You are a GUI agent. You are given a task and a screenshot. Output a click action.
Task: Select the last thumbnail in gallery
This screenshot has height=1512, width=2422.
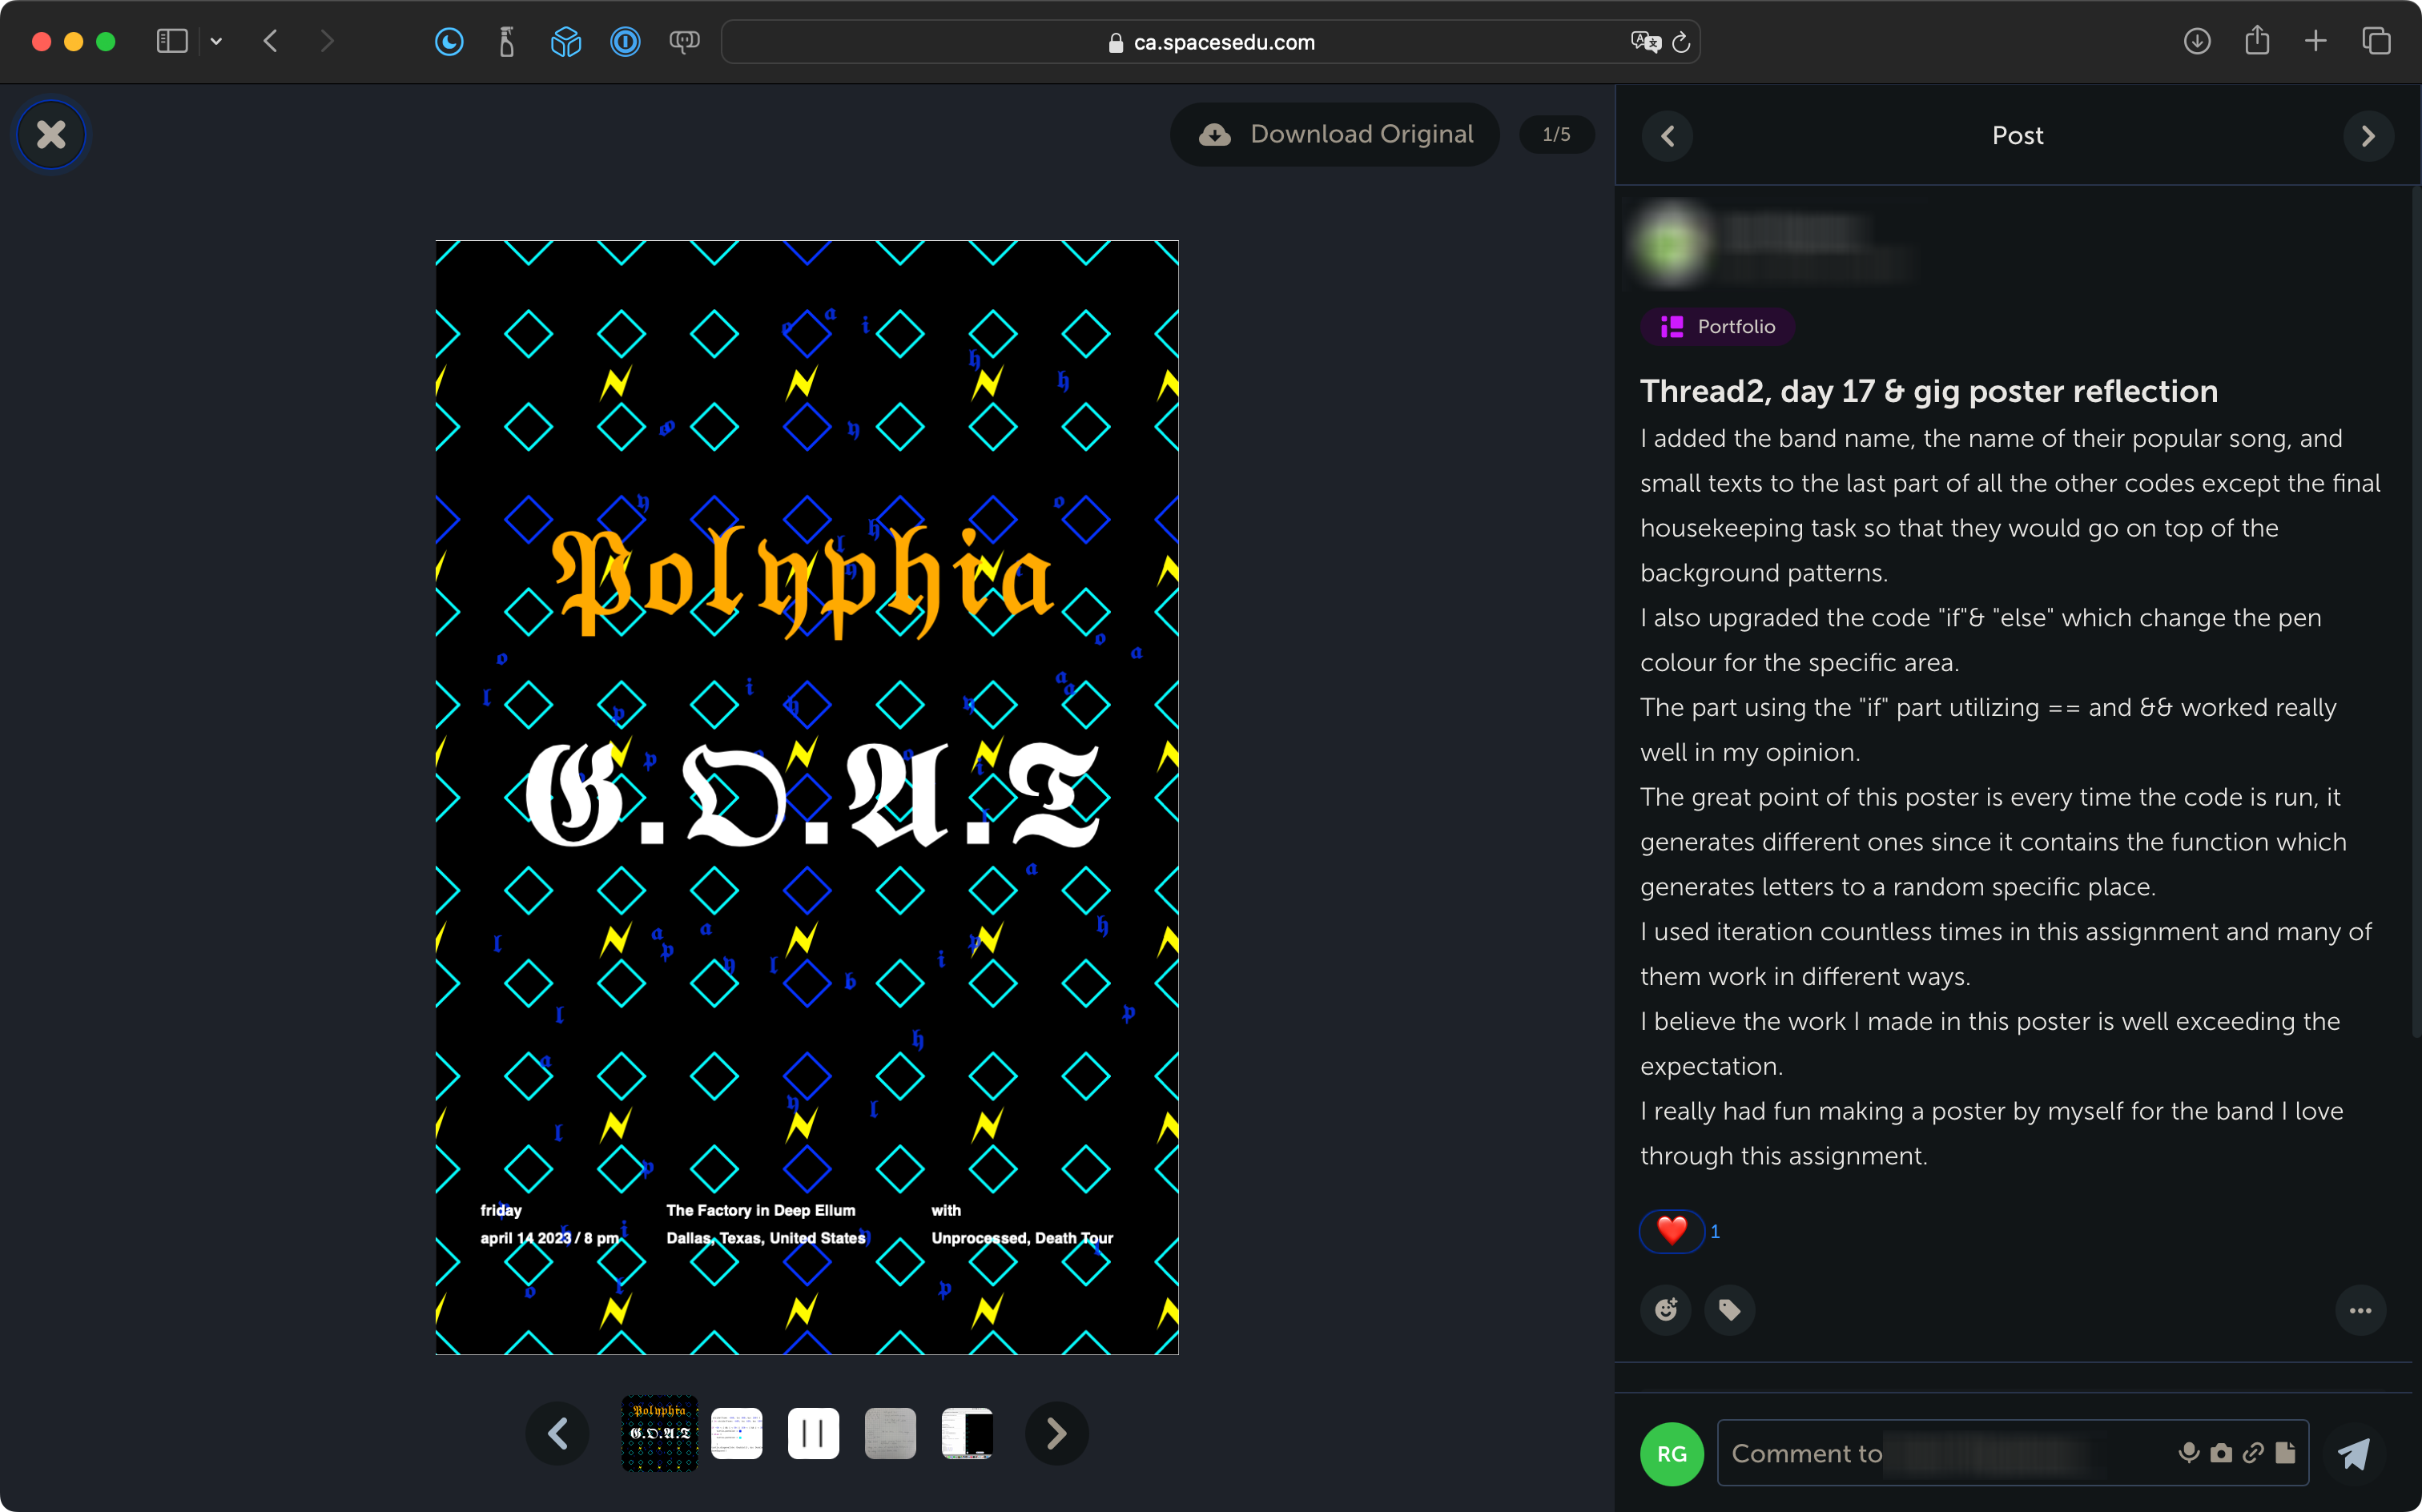coord(967,1433)
